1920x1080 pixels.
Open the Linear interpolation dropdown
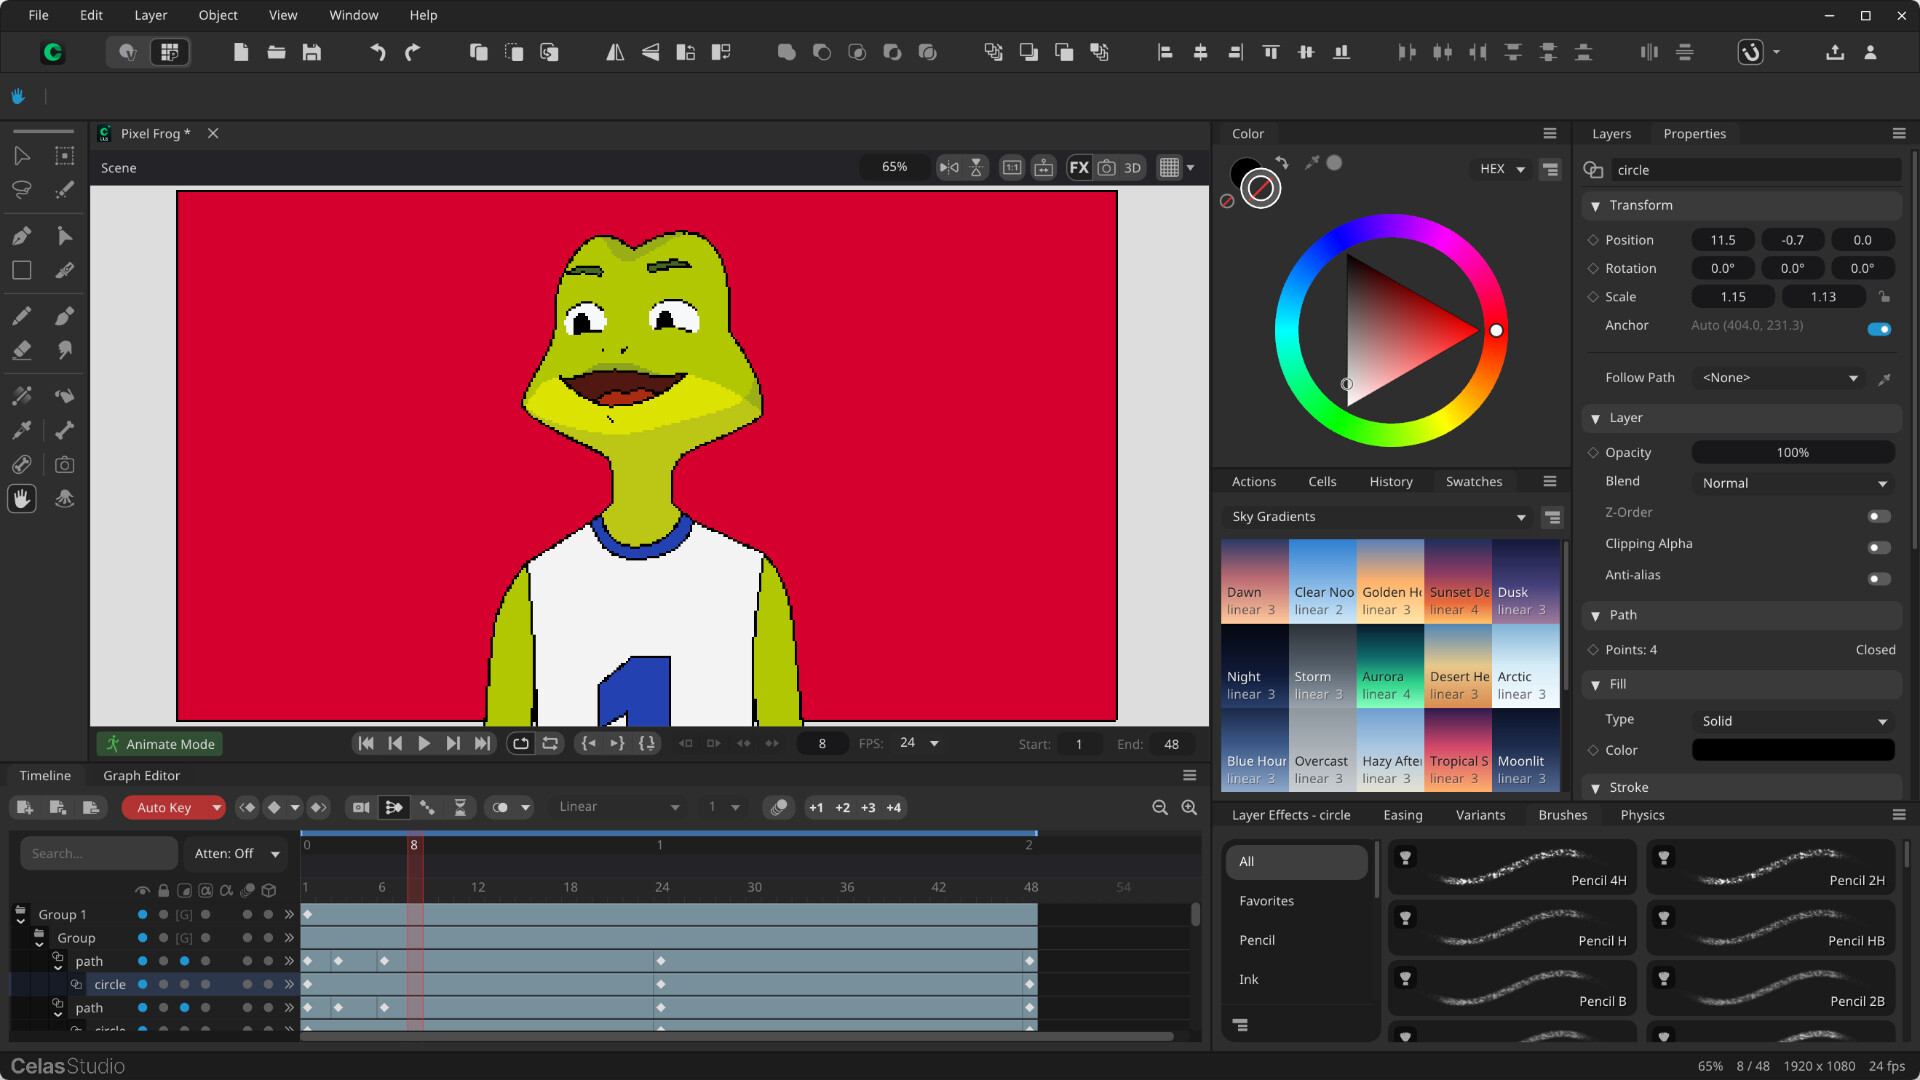(x=618, y=807)
